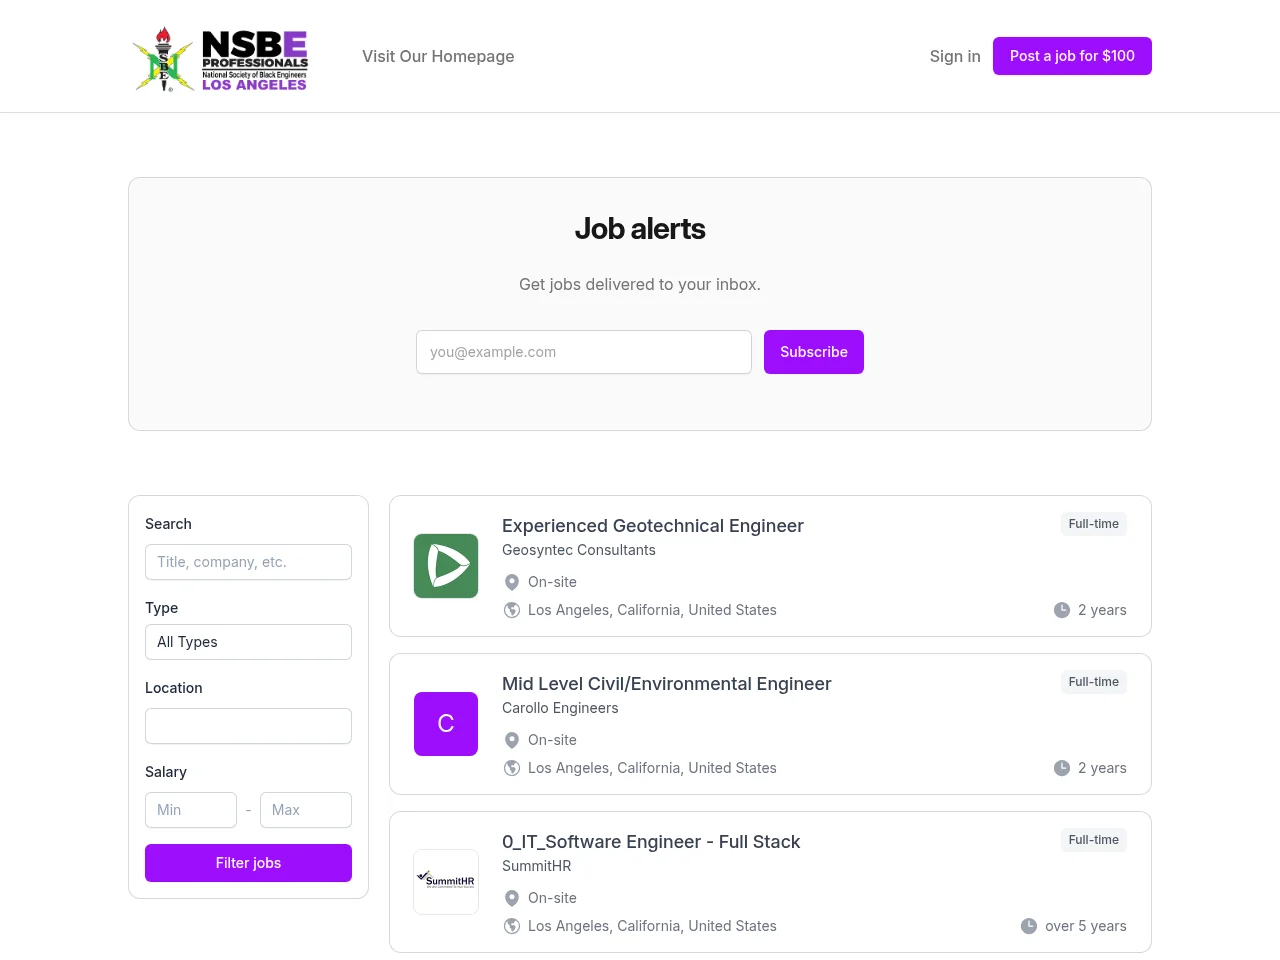Open the All Types dropdown
The width and height of the screenshot is (1280, 960).
point(248,642)
